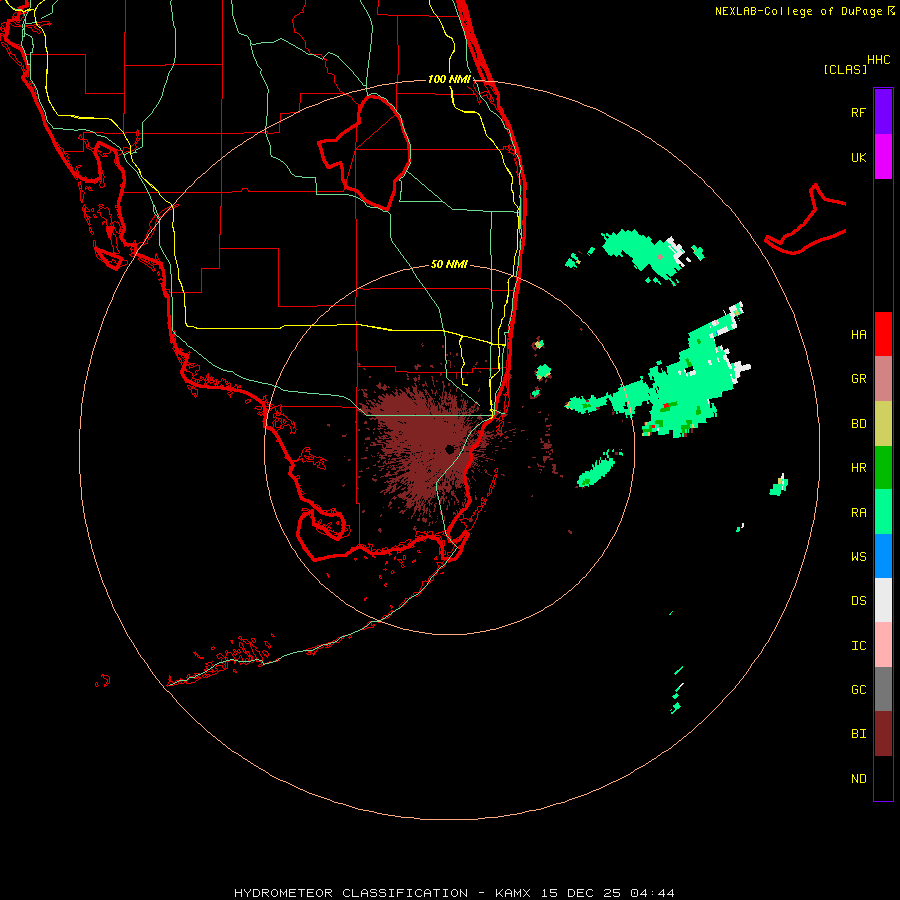Click the "WS" legend label
Image resolution: width=900 pixels, height=900 pixels.
pyautogui.click(x=858, y=557)
